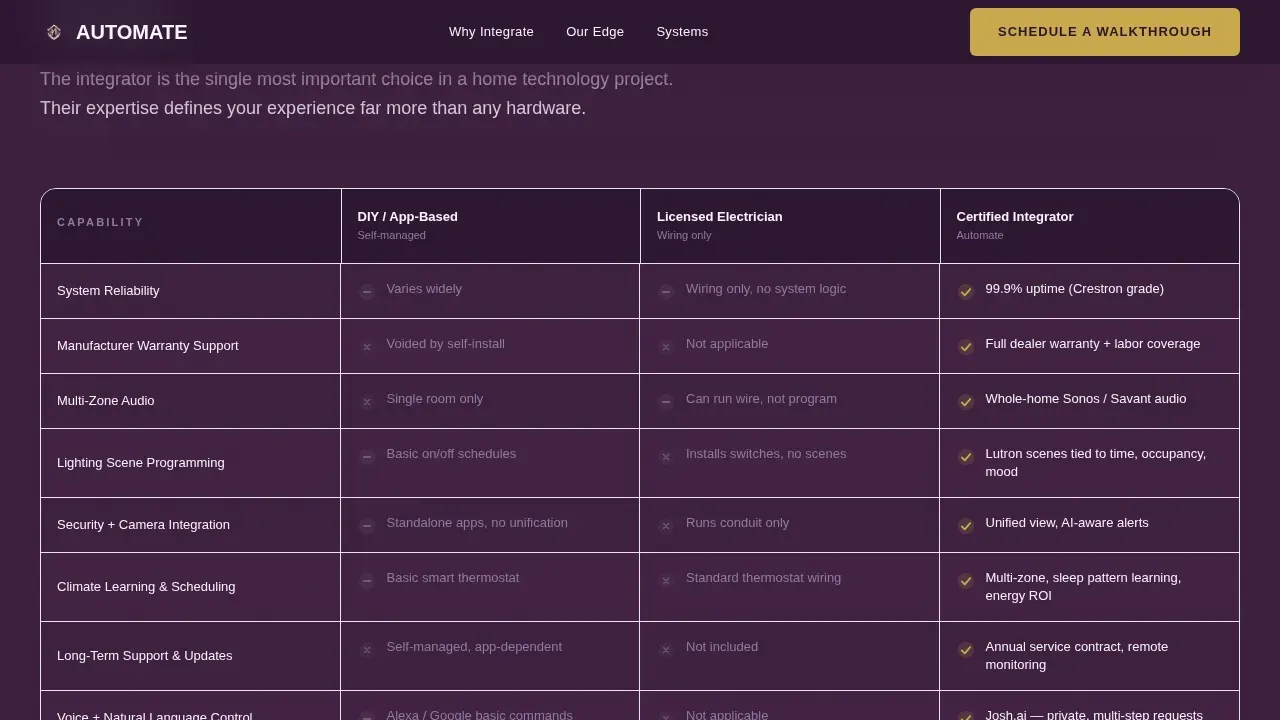Open the Our Edge nav item
This screenshot has width=1280, height=720.
pos(595,32)
